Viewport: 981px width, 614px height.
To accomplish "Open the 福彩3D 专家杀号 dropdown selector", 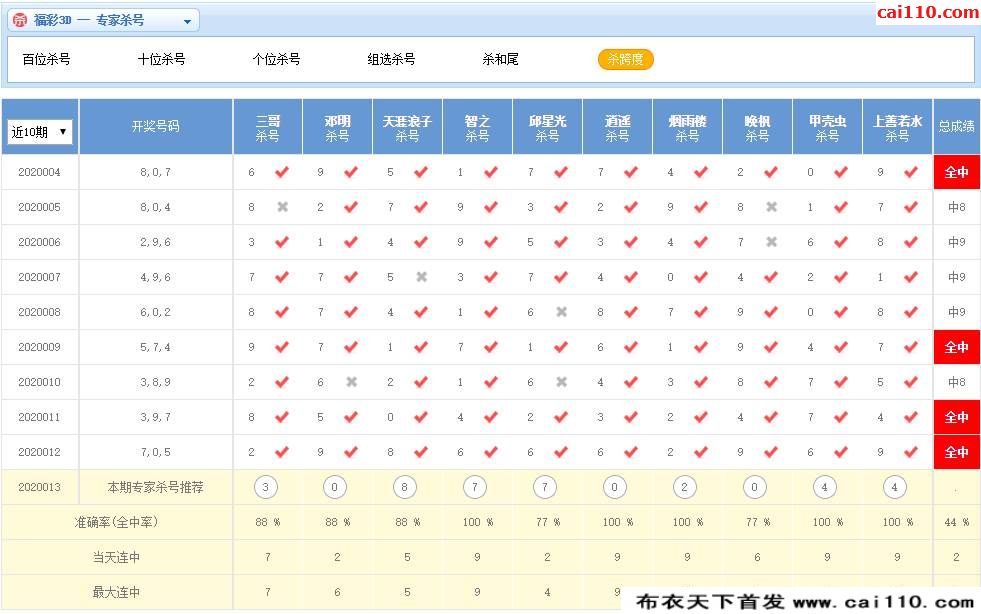I will click(x=103, y=20).
